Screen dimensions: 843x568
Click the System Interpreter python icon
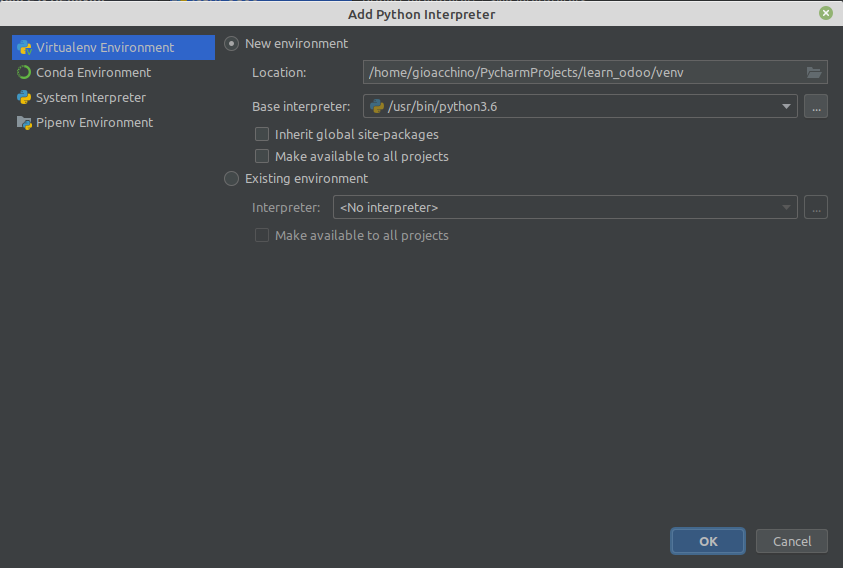24,97
